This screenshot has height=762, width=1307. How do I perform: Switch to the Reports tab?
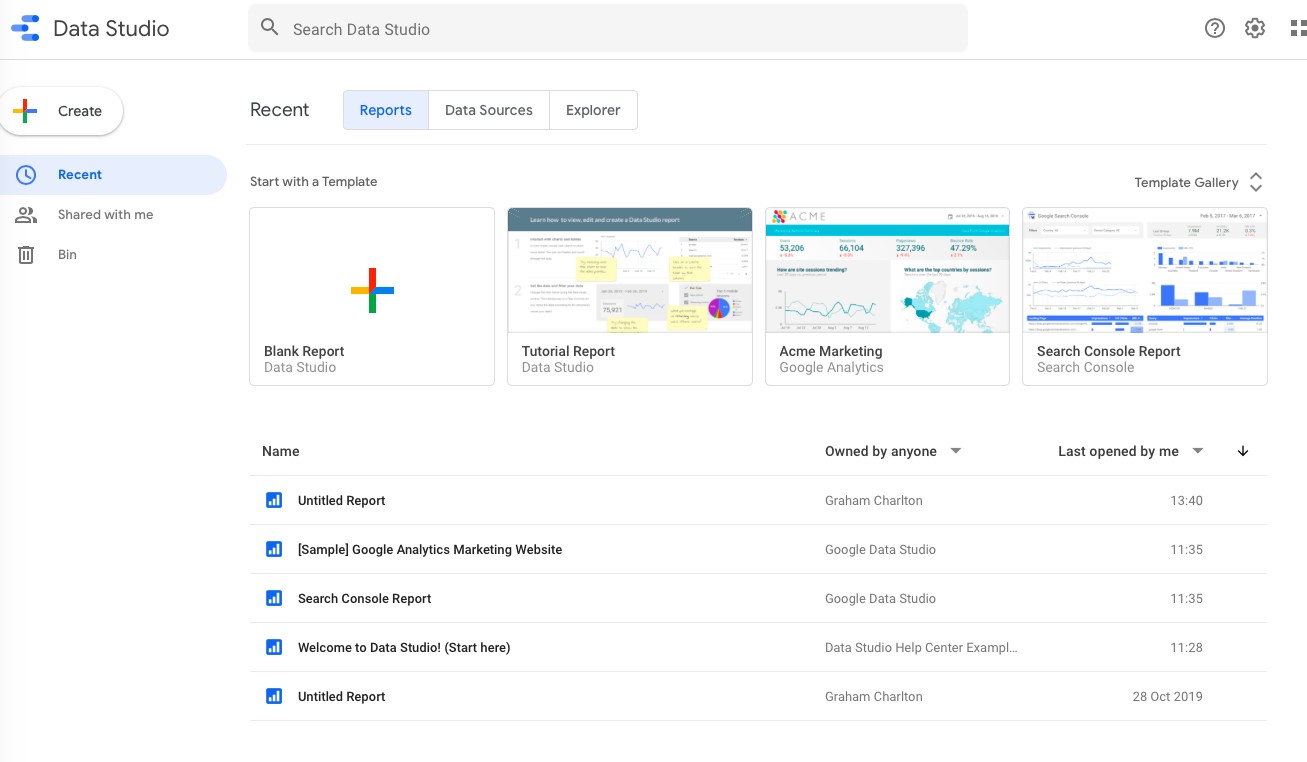click(386, 110)
